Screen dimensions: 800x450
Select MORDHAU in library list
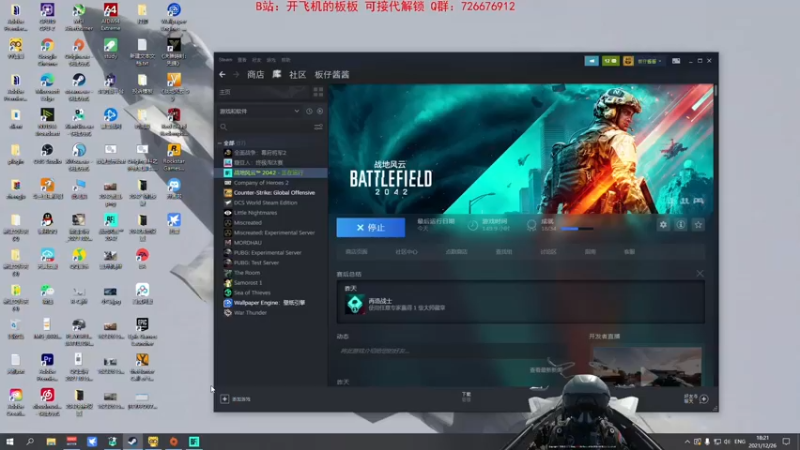pos(247,243)
